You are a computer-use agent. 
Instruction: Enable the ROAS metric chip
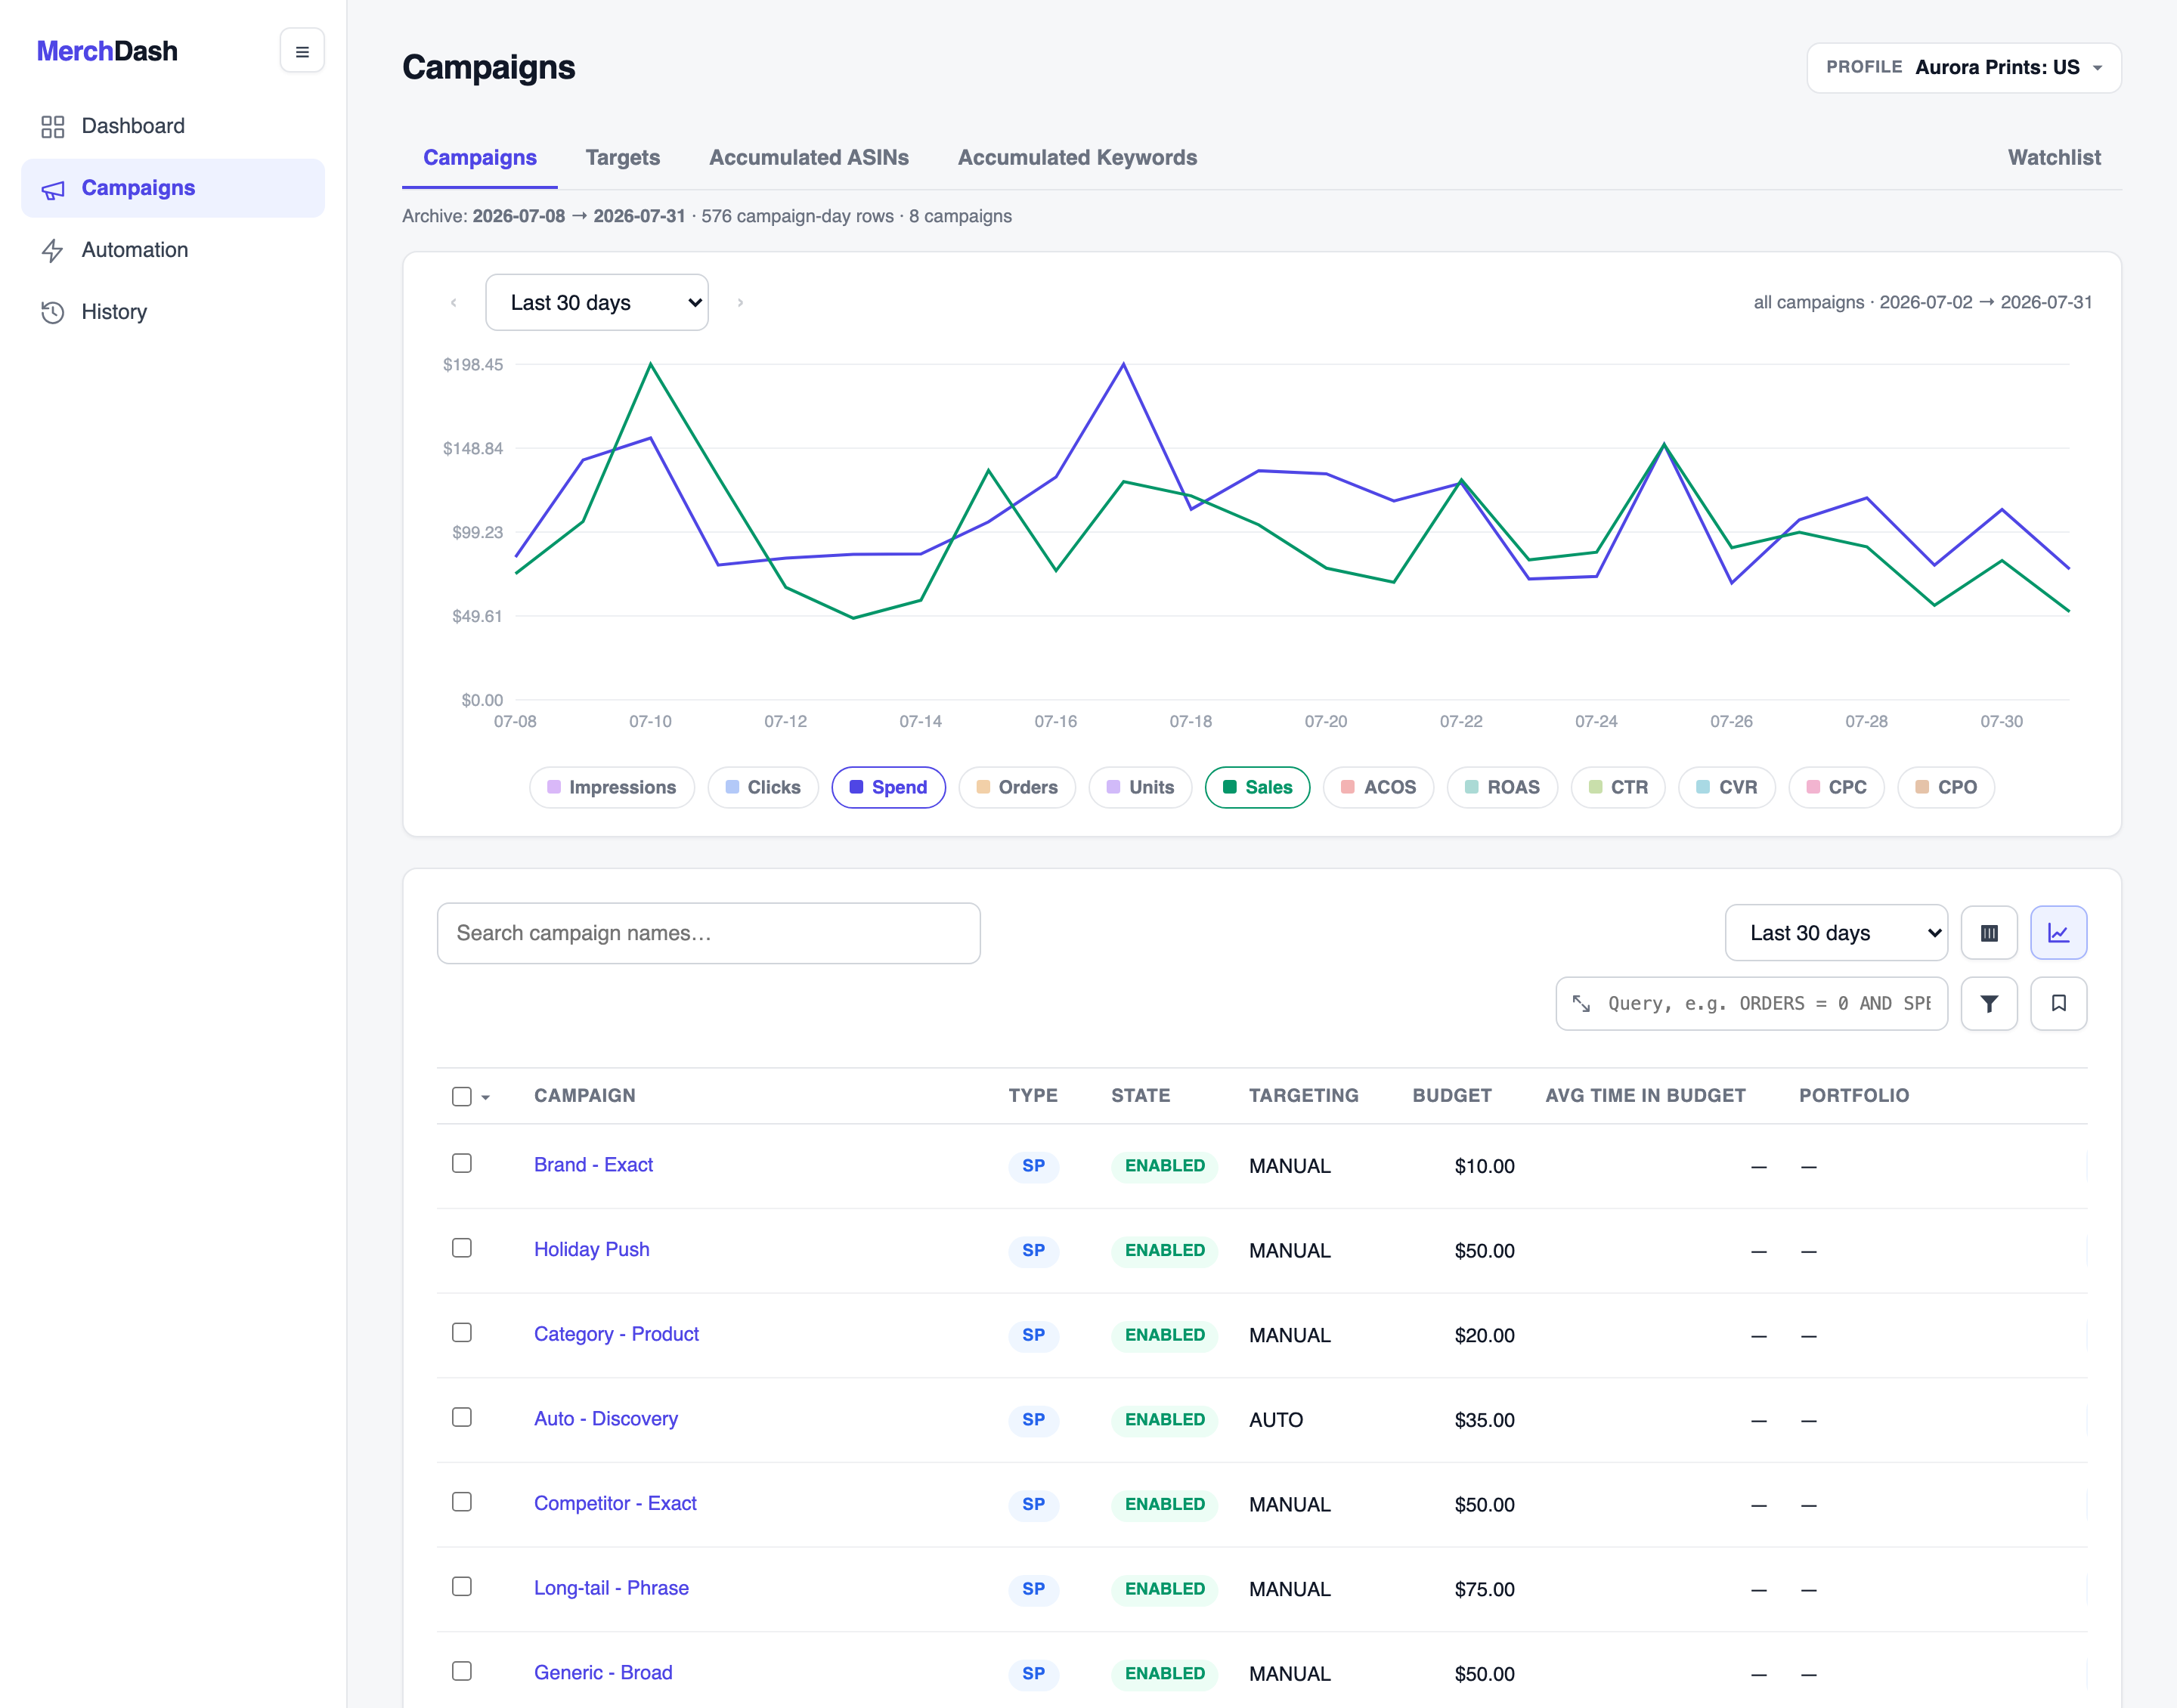(x=1502, y=787)
